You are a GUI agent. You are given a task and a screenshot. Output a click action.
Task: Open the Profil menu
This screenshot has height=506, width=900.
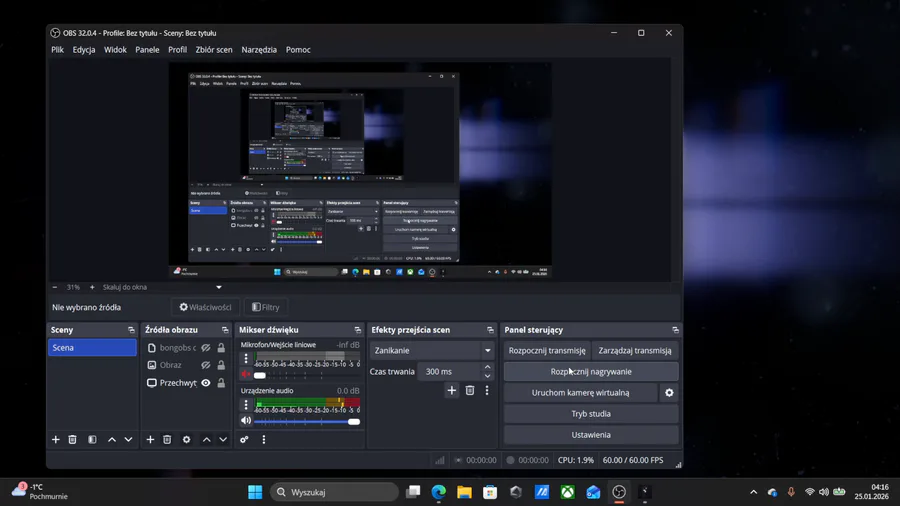point(177,50)
